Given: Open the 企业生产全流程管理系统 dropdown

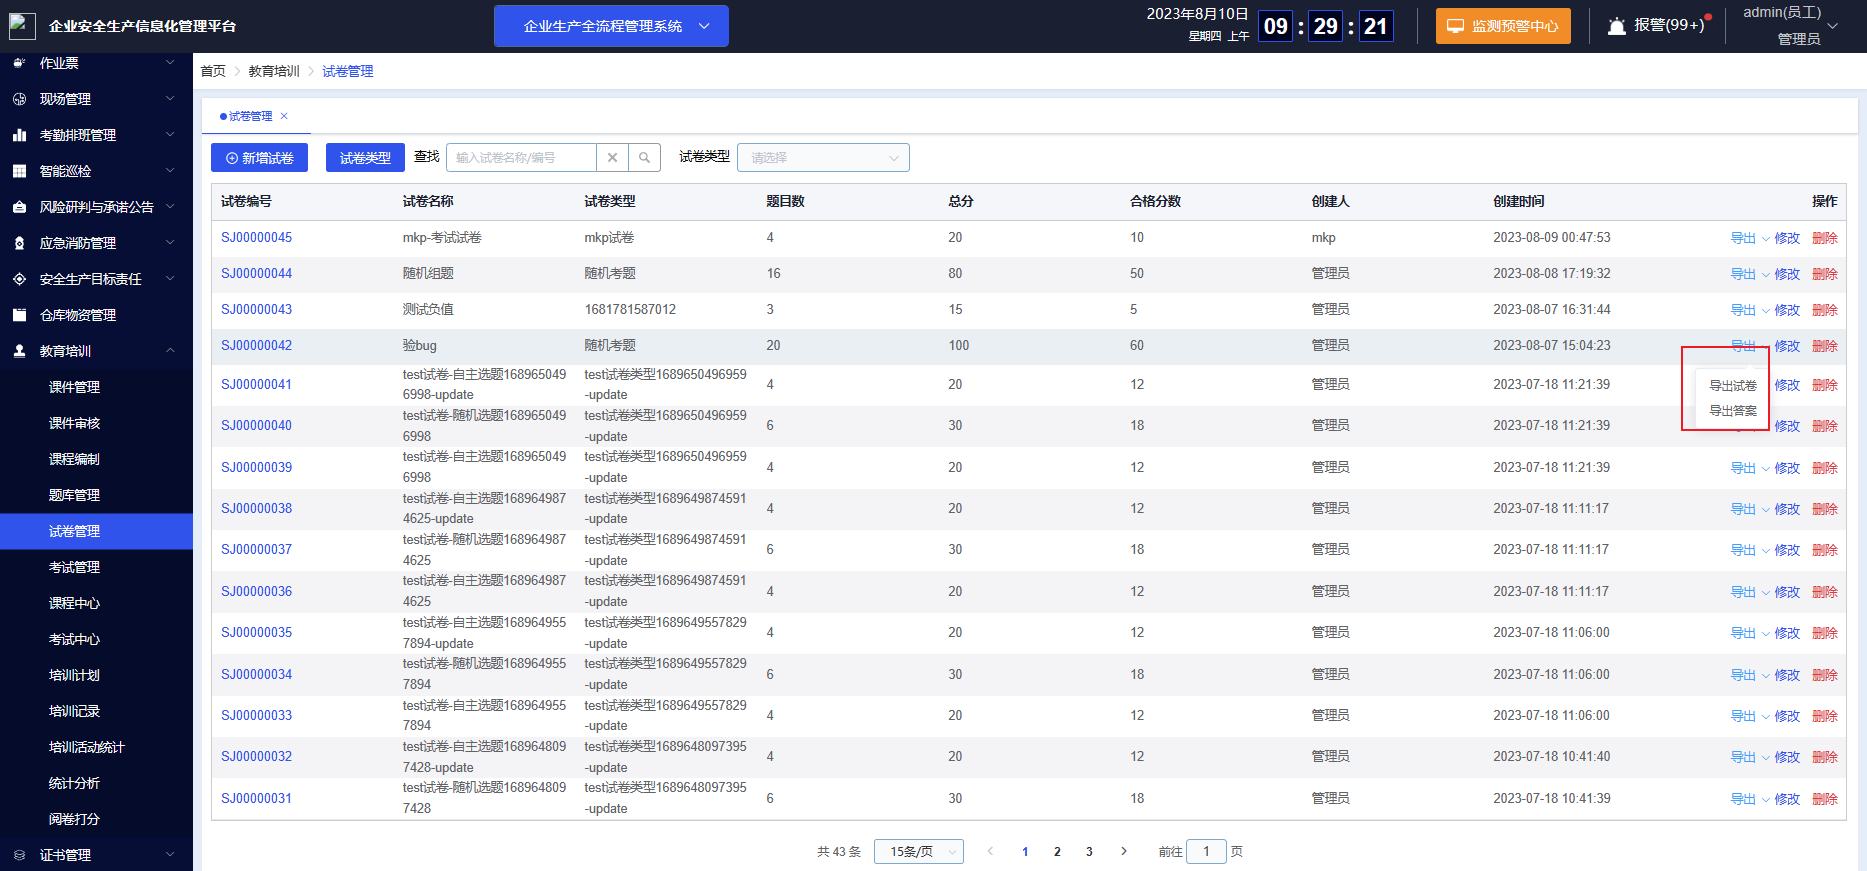Looking at the screenshot, I should pyautogui.click(x=611, y=26).
